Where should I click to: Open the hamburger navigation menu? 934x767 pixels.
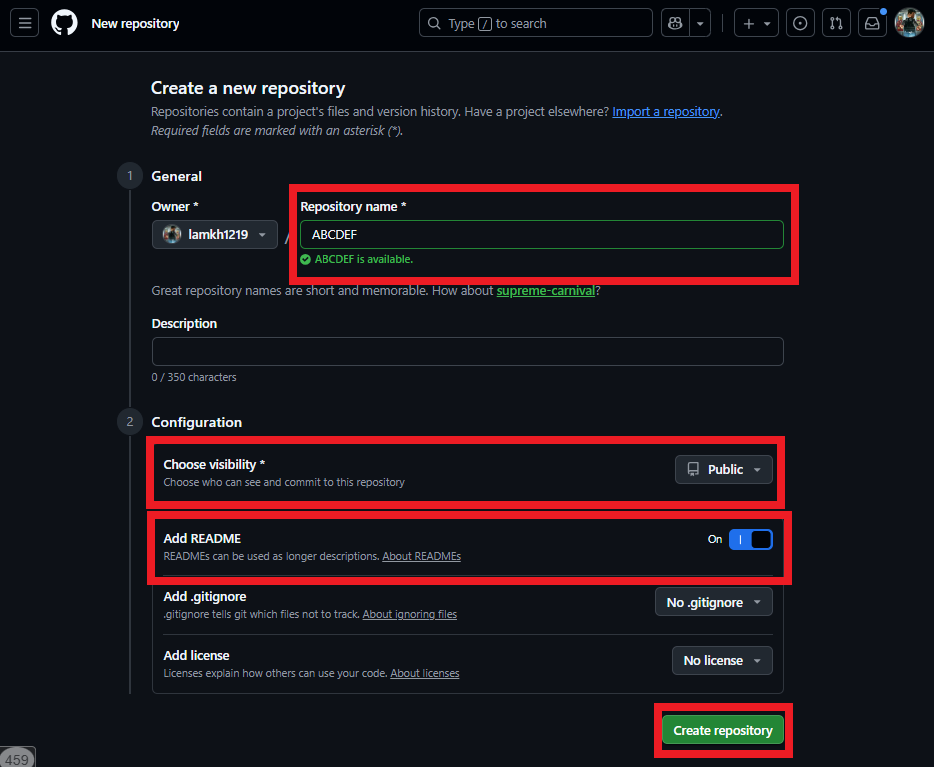[25, 23]
